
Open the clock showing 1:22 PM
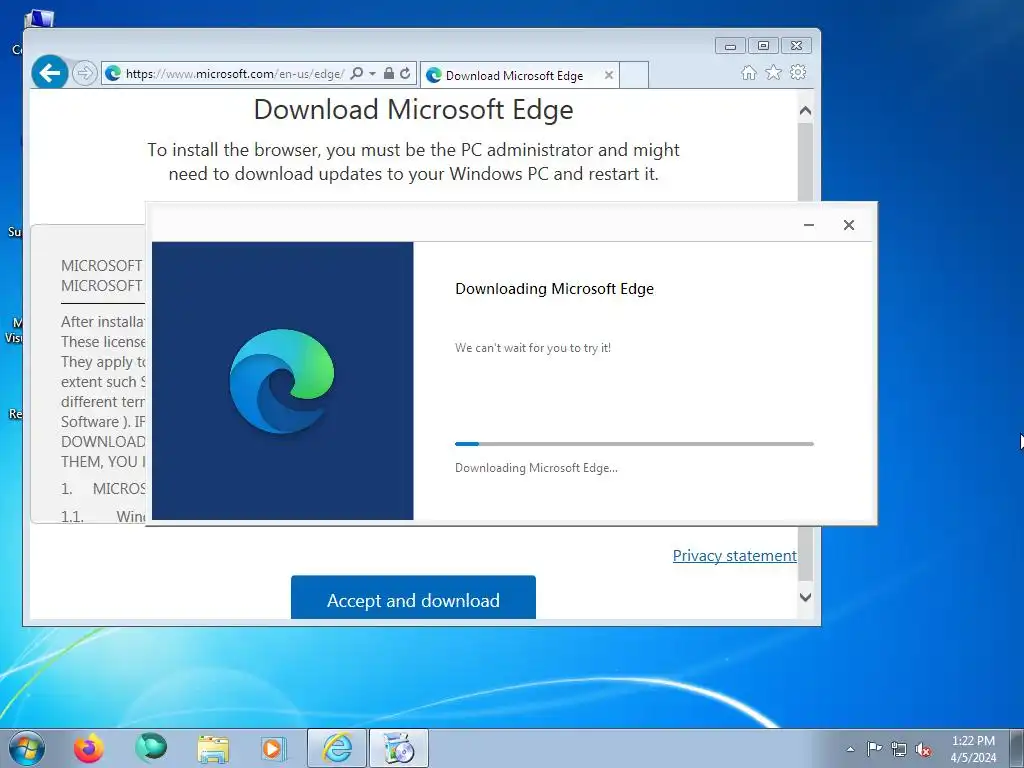click(x=973, y=749)
